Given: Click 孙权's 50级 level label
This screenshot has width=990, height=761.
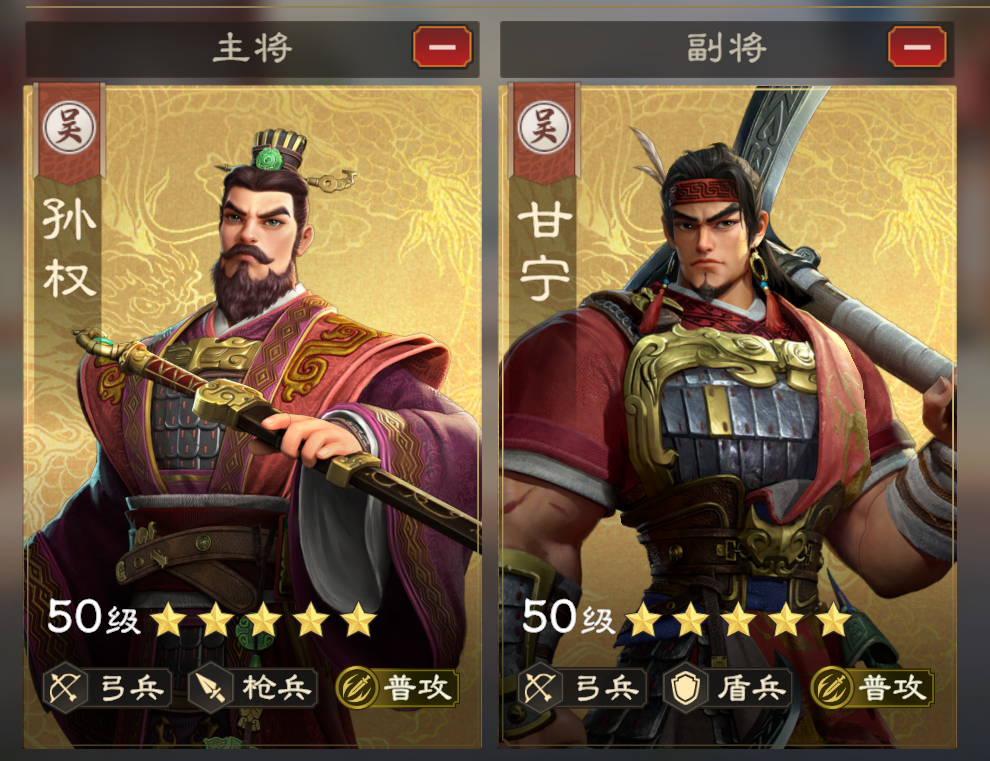Looking at the screenshot, I should tap(93, 617).
